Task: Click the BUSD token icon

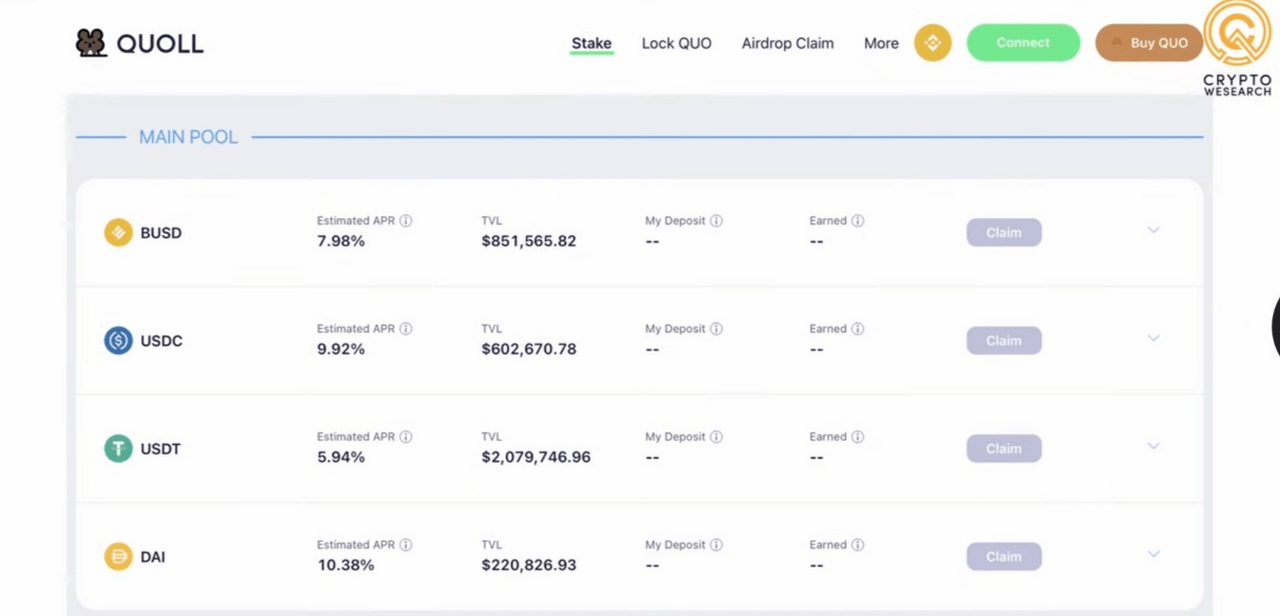Action: (x=118, y=232)
